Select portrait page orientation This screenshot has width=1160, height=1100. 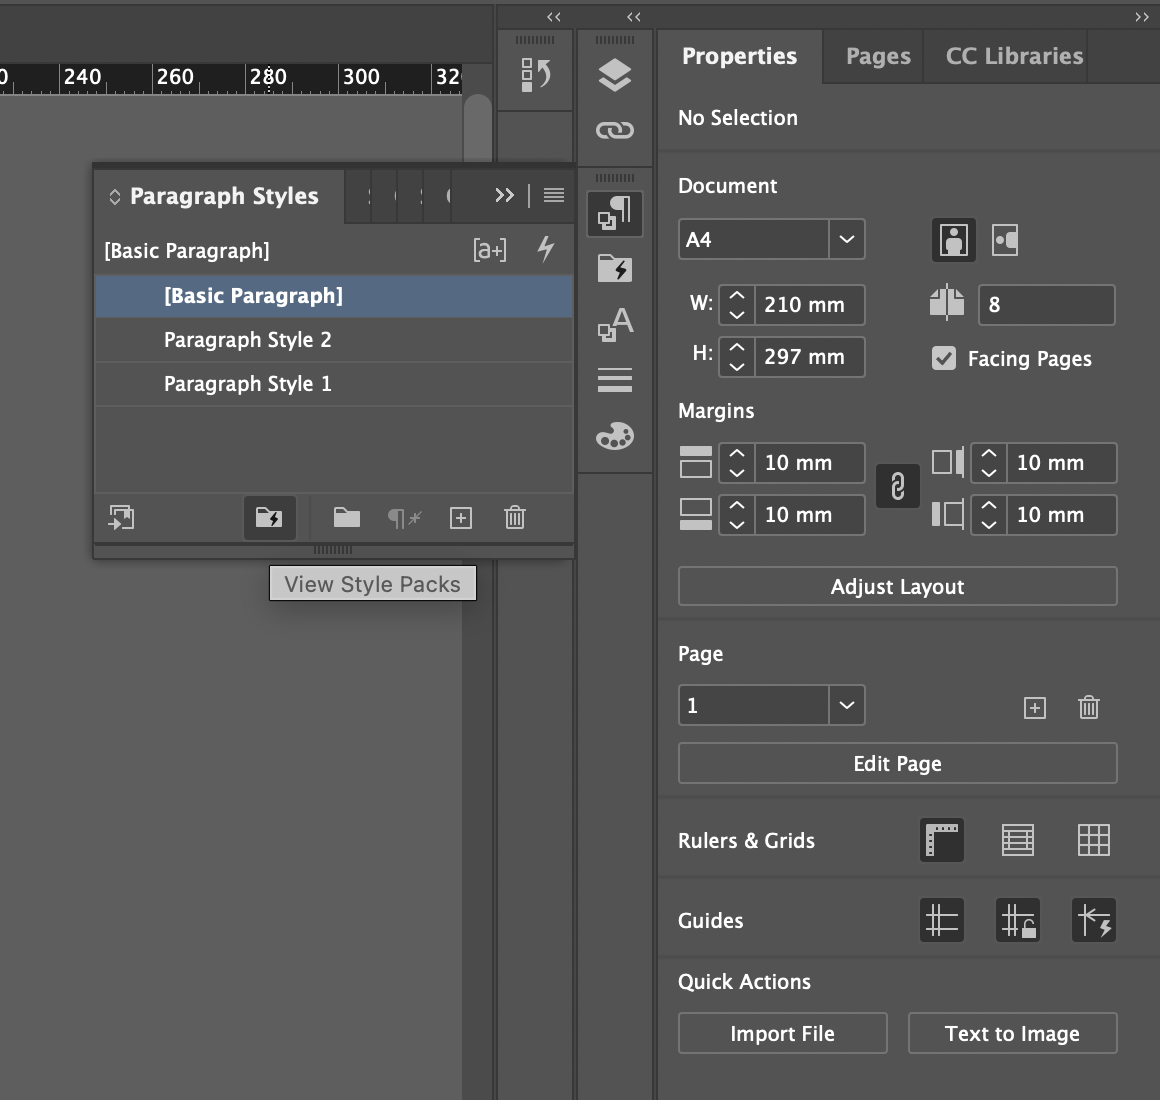coord(954,240)
